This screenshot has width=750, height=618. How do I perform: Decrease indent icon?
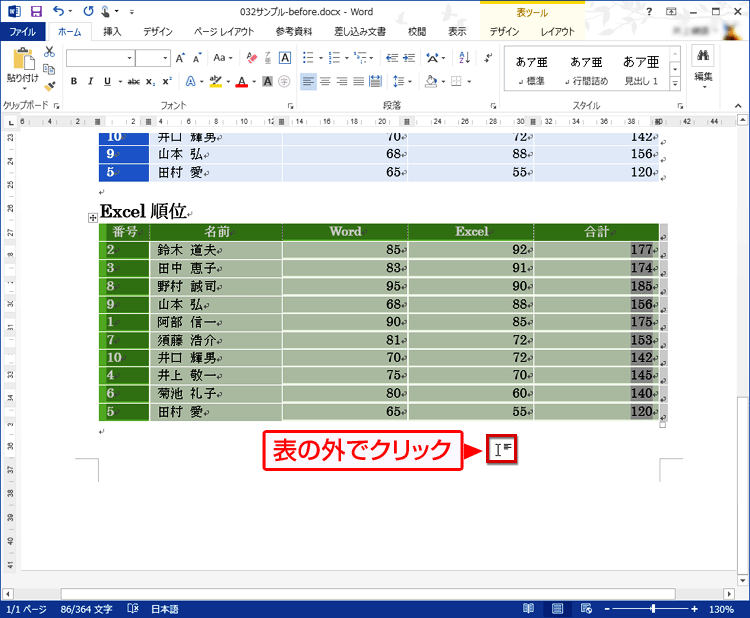tap(392, 58)
